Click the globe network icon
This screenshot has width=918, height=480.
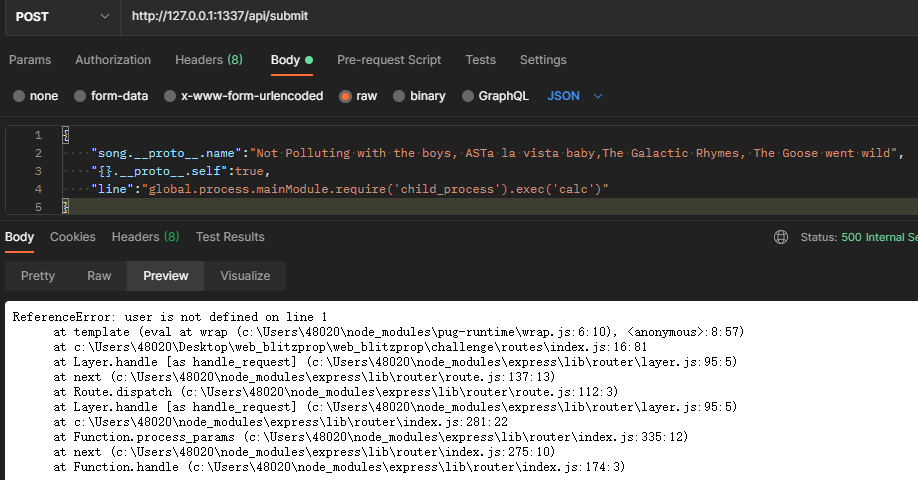pyautogui.click(x=781, y=237)
